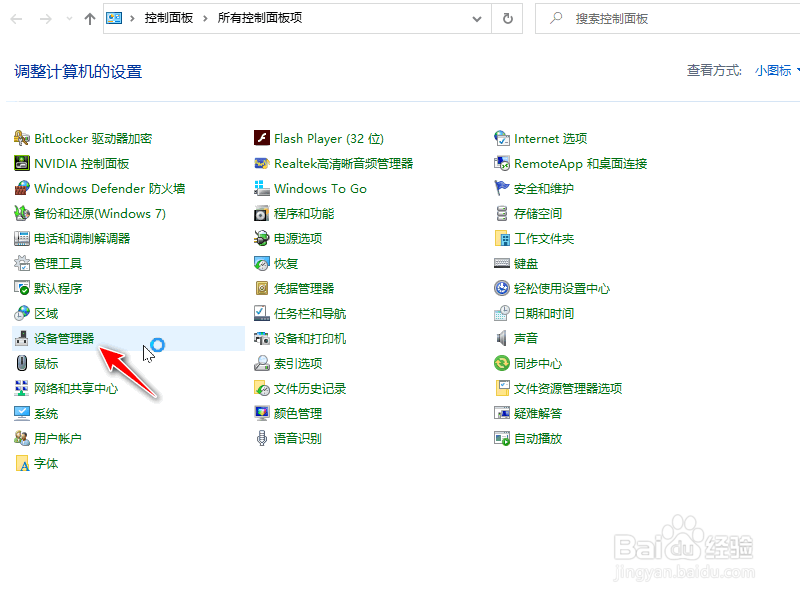Open 同步中心 sync icon
Image resolution: width=800 pixels, height=600 pixels.
[502, 363]
